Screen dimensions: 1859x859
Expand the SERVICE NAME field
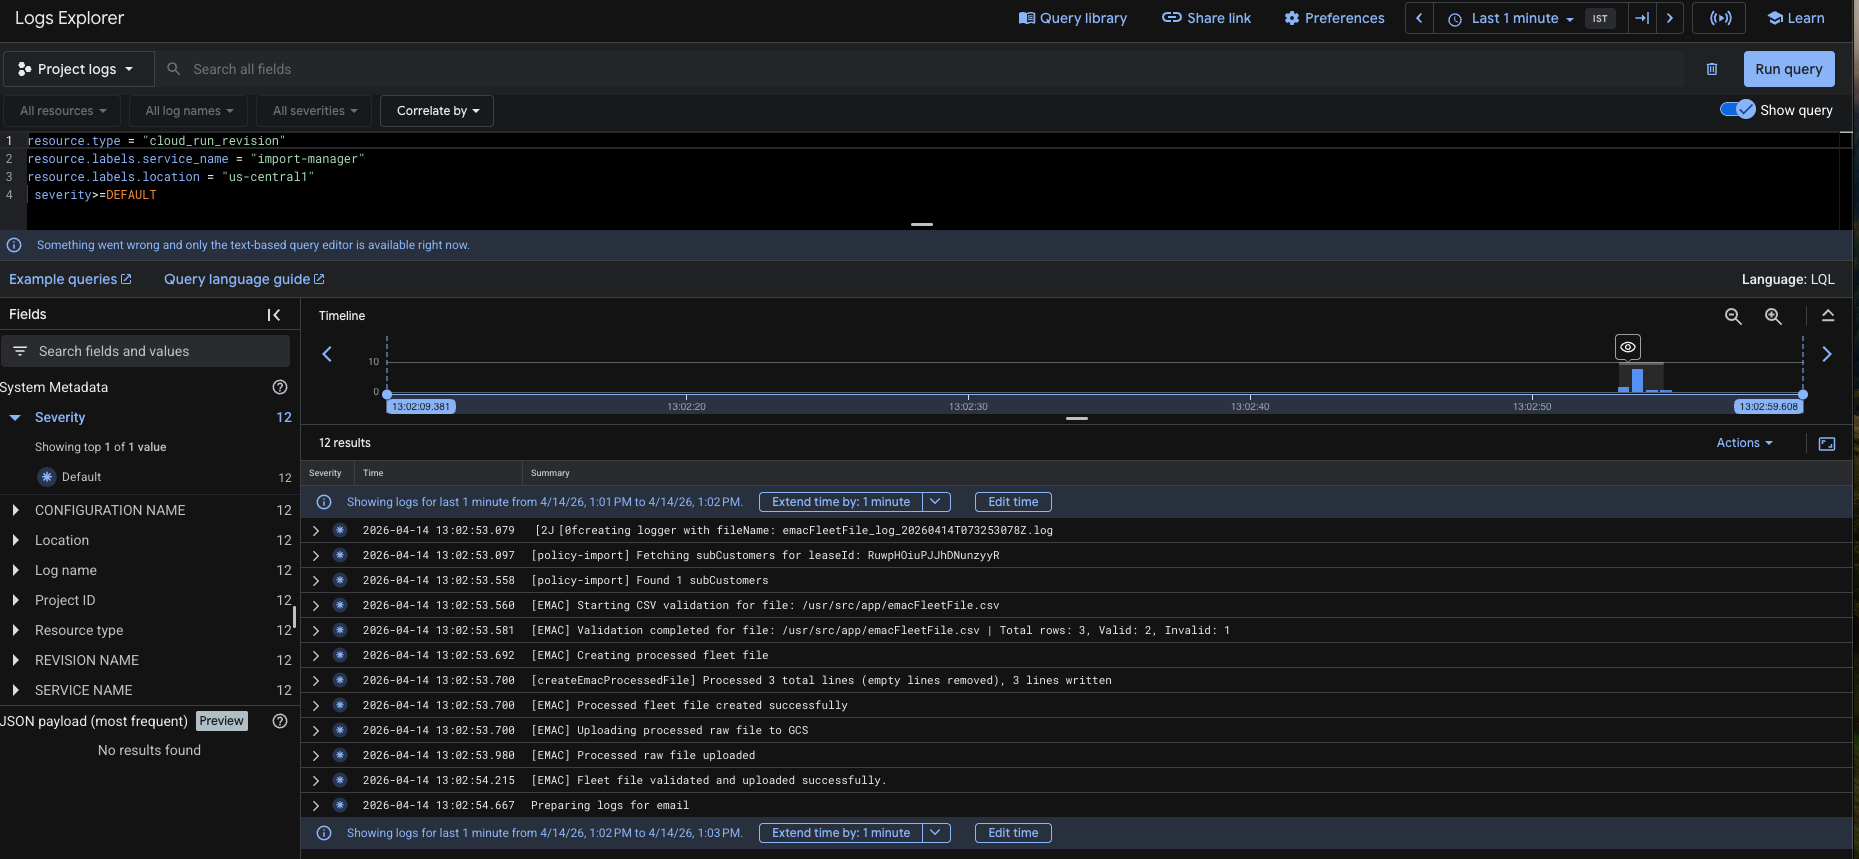tap(15, 690)
